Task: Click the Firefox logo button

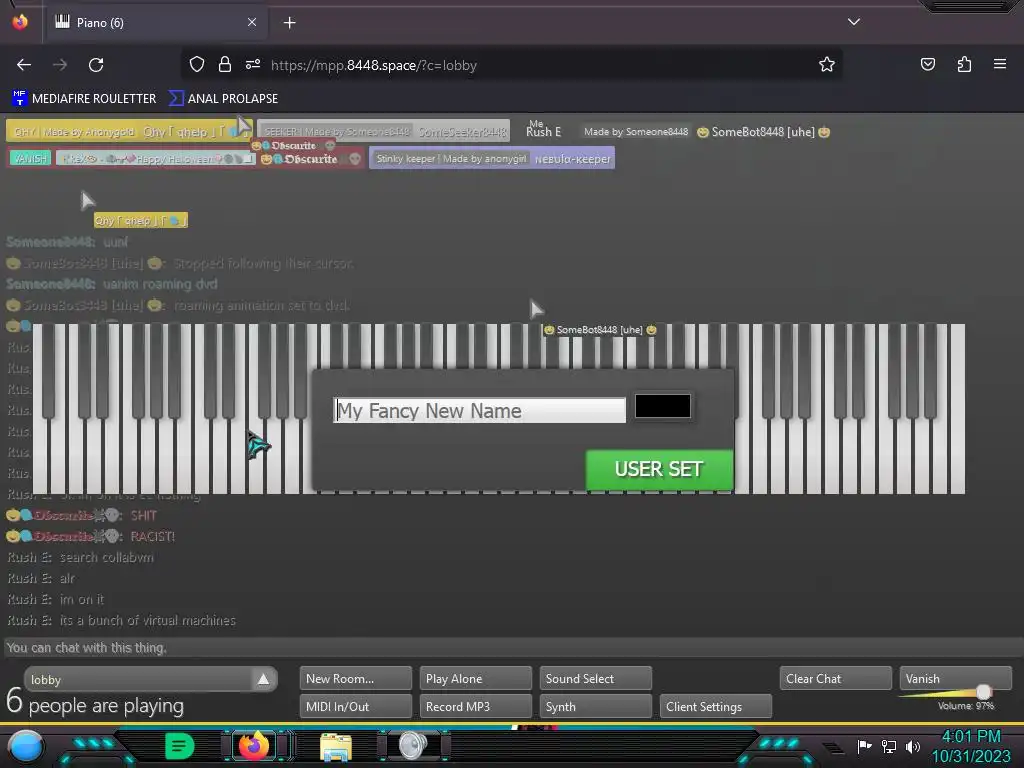Action: (x=20, y=22)
